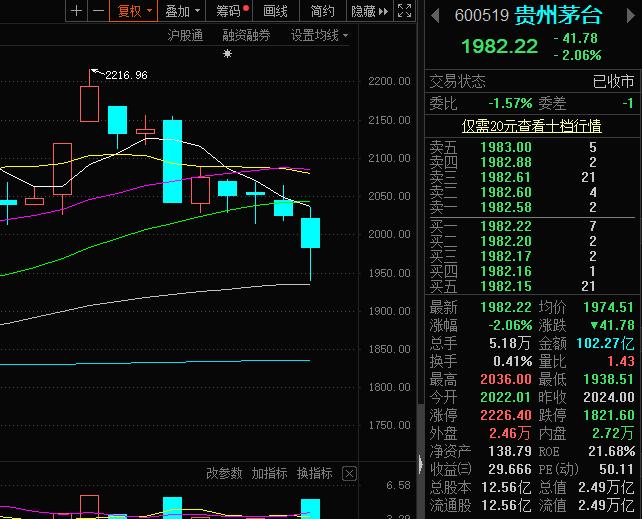The height and width of the screenshot is (519, 642).
Task: Zoom out chart with minus button
Action: (99, 11)
